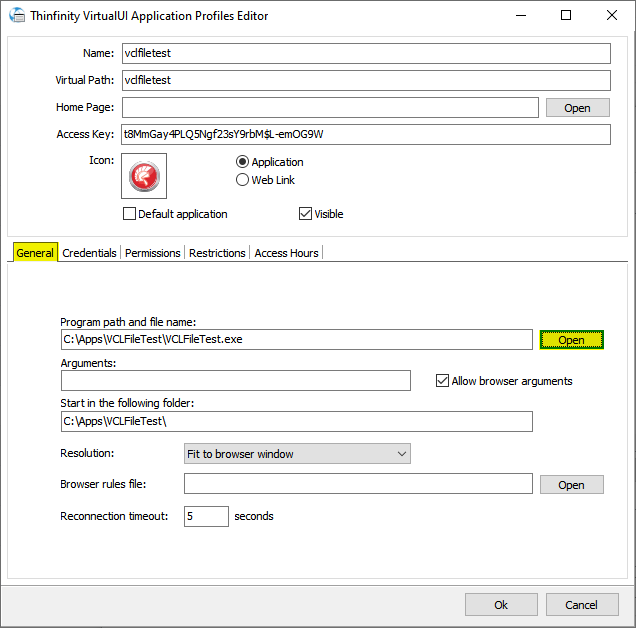636x628 pixels.
Task: Click the Virtual Path input field
Action: tap(366, 80)
